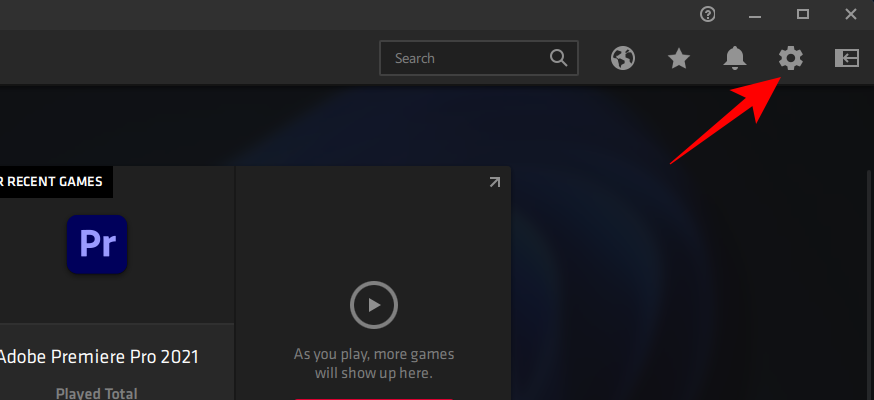This screenshot has width=874, height=400.
Task: Click the Played Total label
Action: point(96,393)
